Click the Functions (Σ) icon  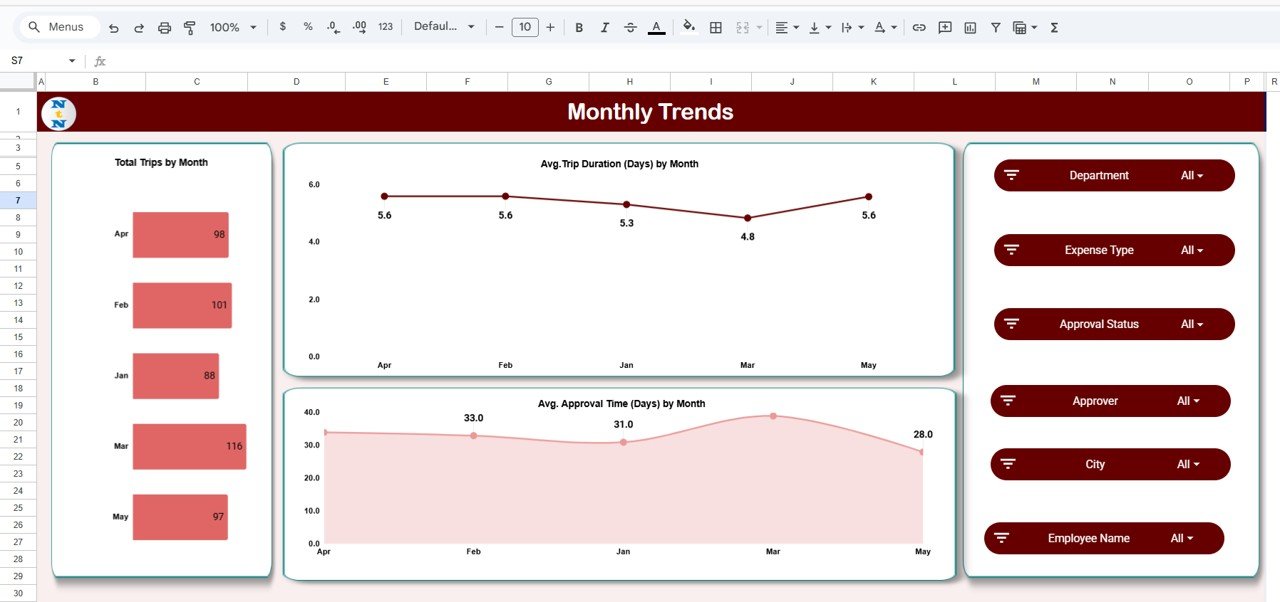tap(1053, 27)
